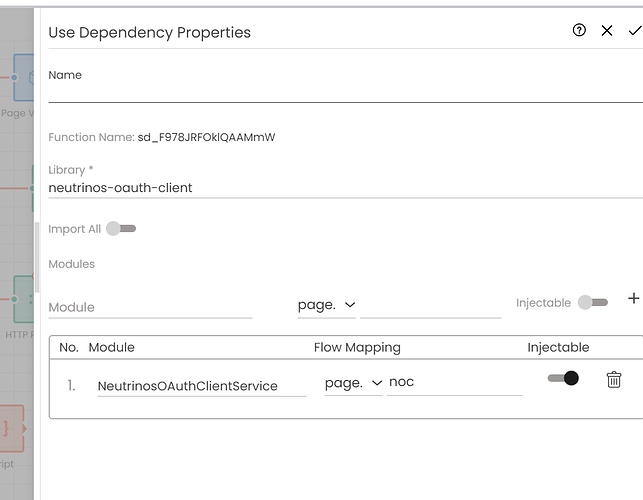Image resolution: width=643 pixels, height=500 pixels.
Task: Click the Injectable column header
Action: click(558, 347)
